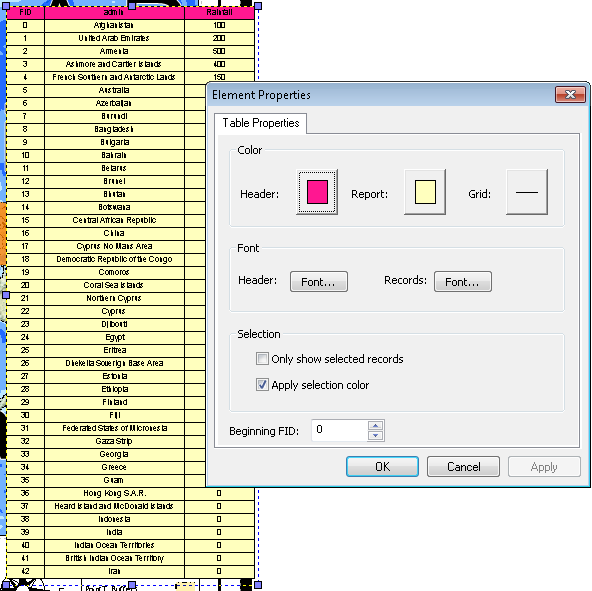Screen dimensions: 592x591
Task: Open the Header color picker swatch
Action: tap(317, 192)
